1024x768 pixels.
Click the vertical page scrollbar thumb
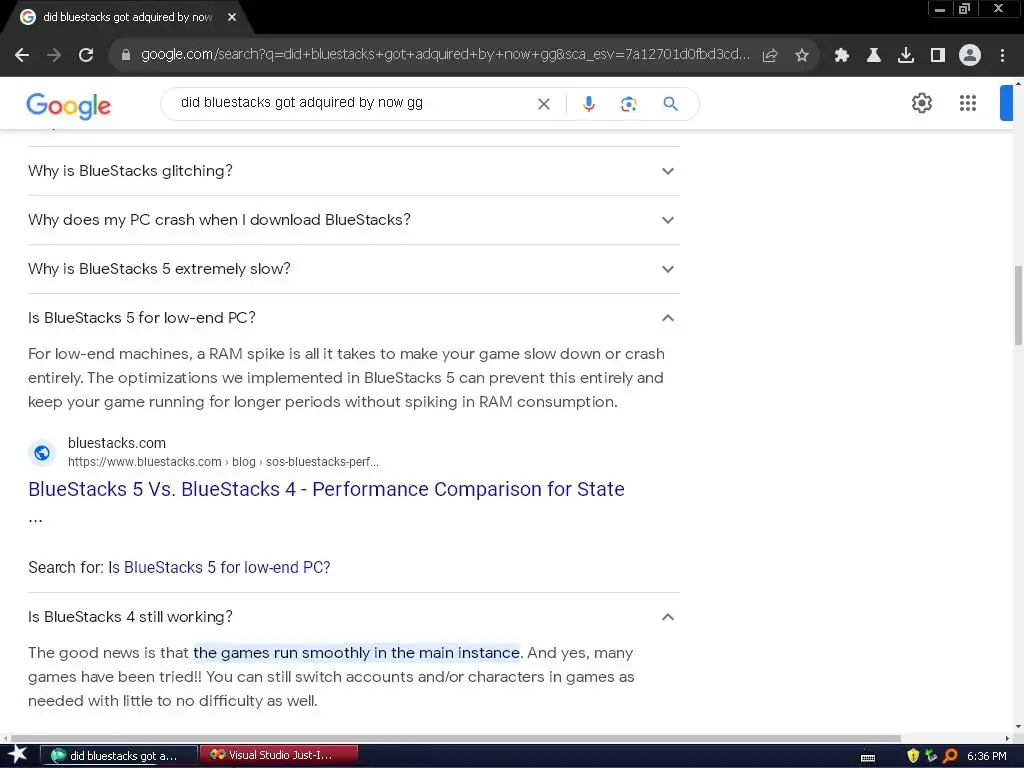(x=1017, y=306)
